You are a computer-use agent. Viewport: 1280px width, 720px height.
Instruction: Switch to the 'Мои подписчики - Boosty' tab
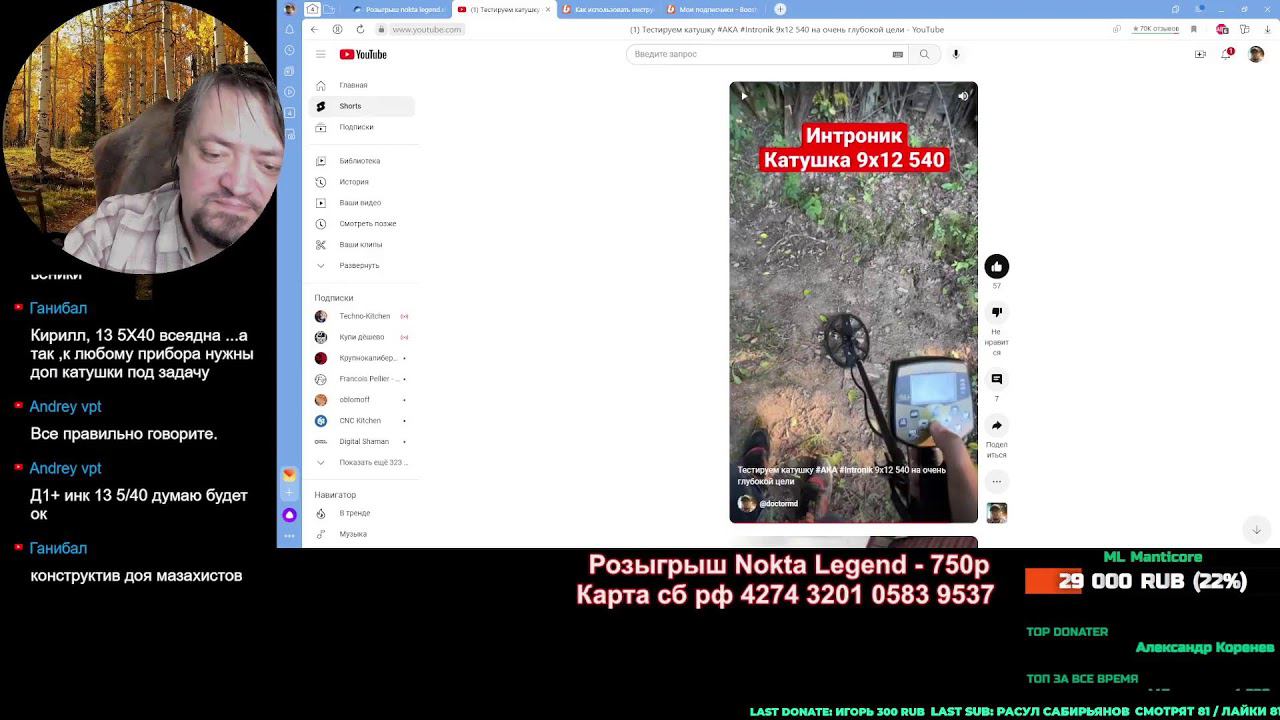pos(711,9)
